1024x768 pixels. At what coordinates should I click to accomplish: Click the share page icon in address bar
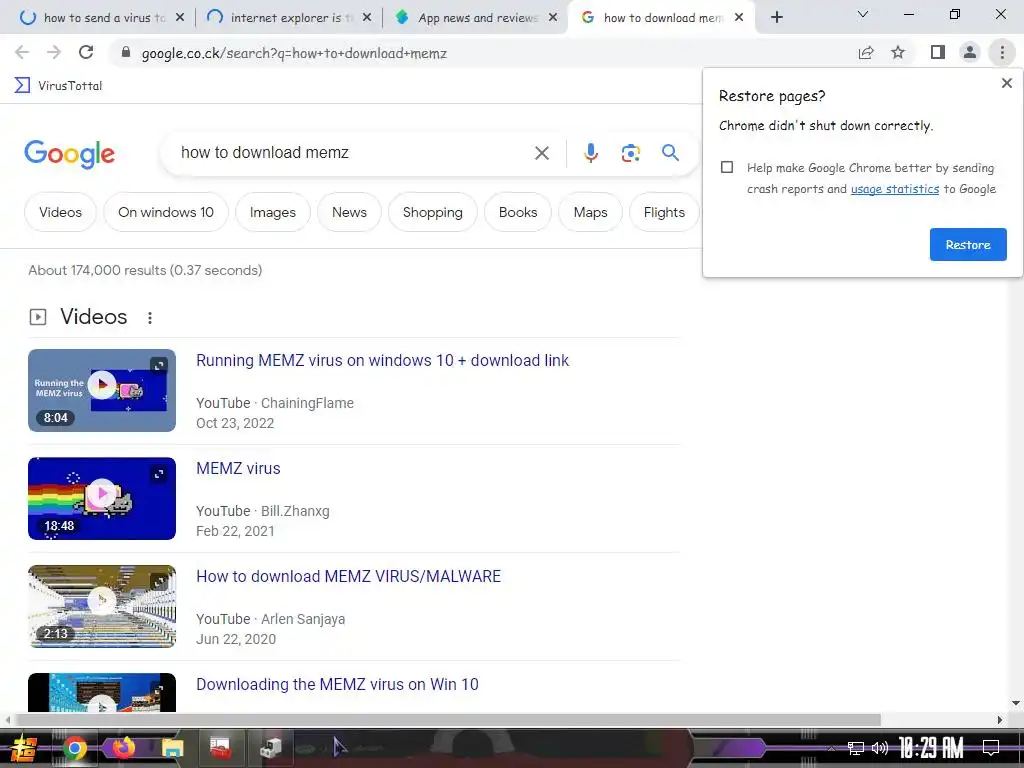pos(866,52)
